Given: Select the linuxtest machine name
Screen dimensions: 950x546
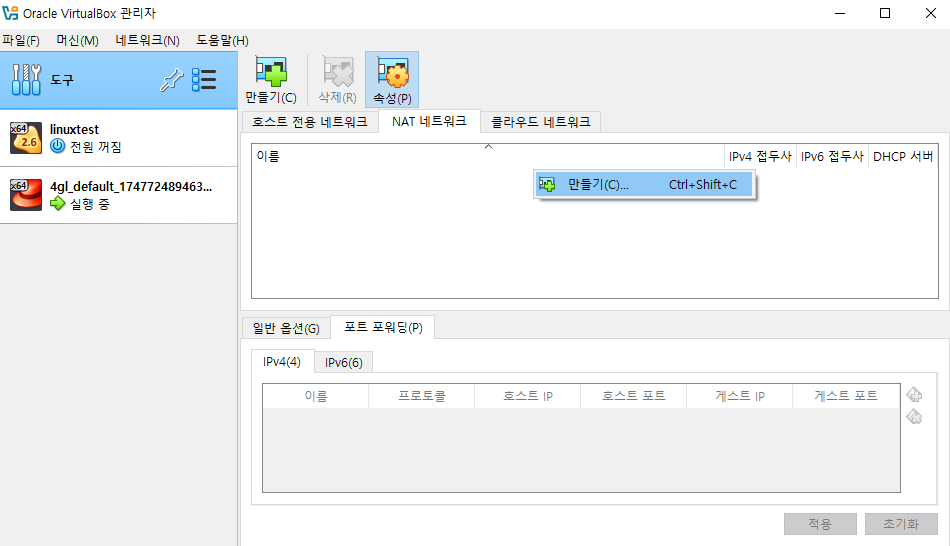Looking at the screenshot, I should point(74,129).
